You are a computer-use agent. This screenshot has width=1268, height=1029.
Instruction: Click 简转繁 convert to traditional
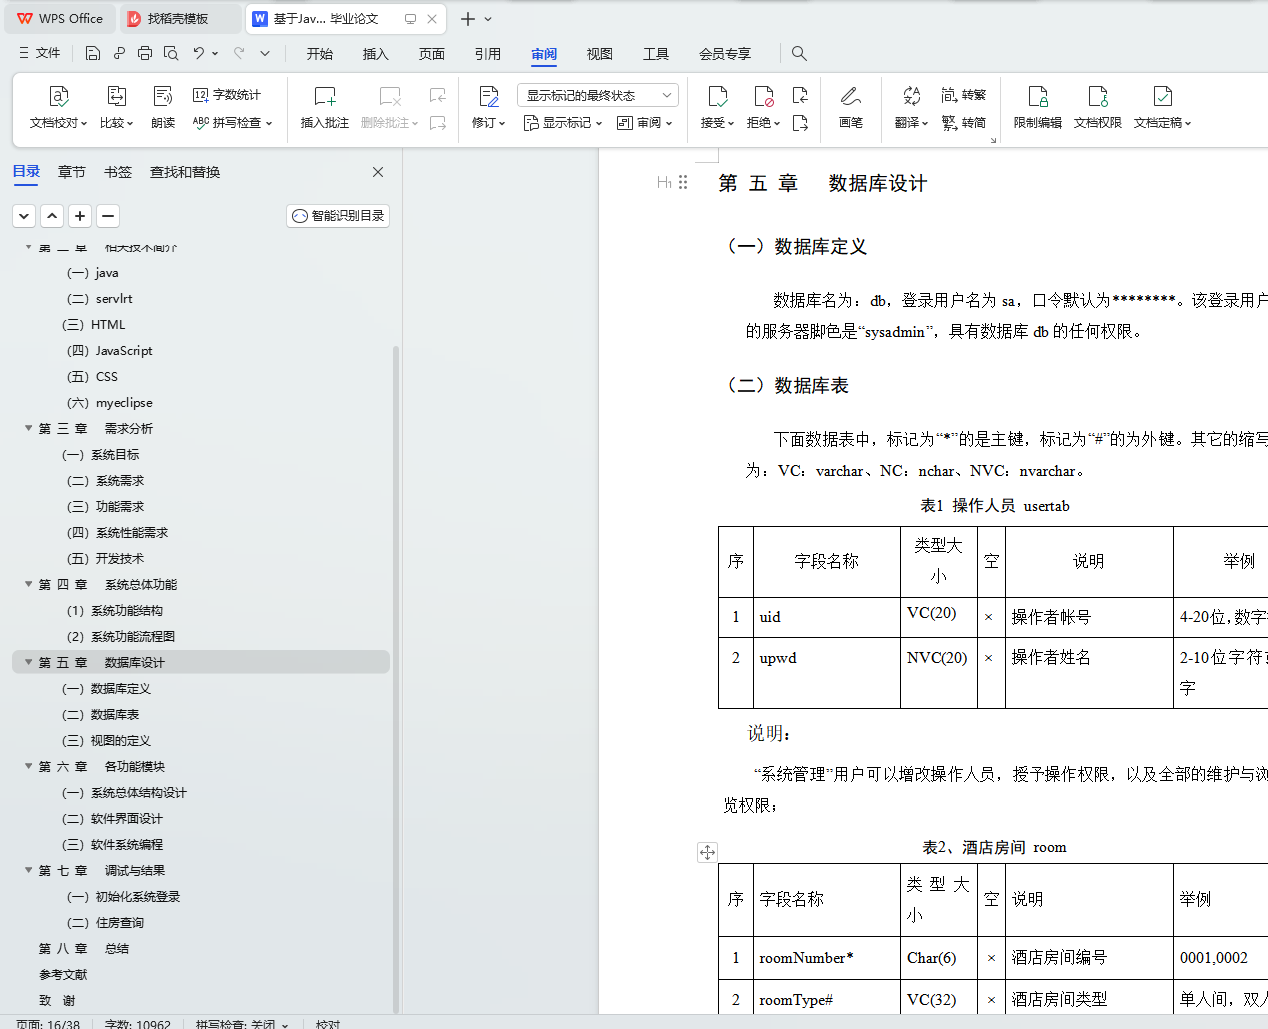(963, 95)
